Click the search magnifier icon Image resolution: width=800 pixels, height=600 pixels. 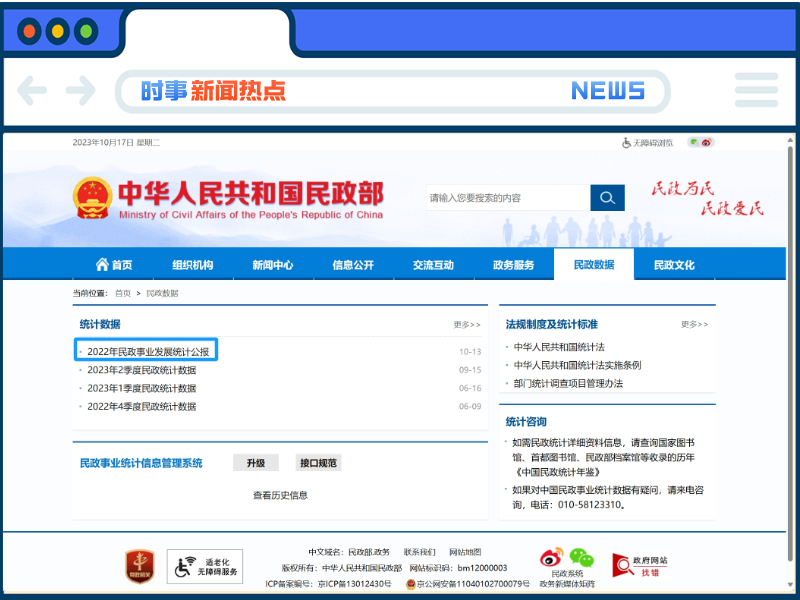(x=607, y=197)
